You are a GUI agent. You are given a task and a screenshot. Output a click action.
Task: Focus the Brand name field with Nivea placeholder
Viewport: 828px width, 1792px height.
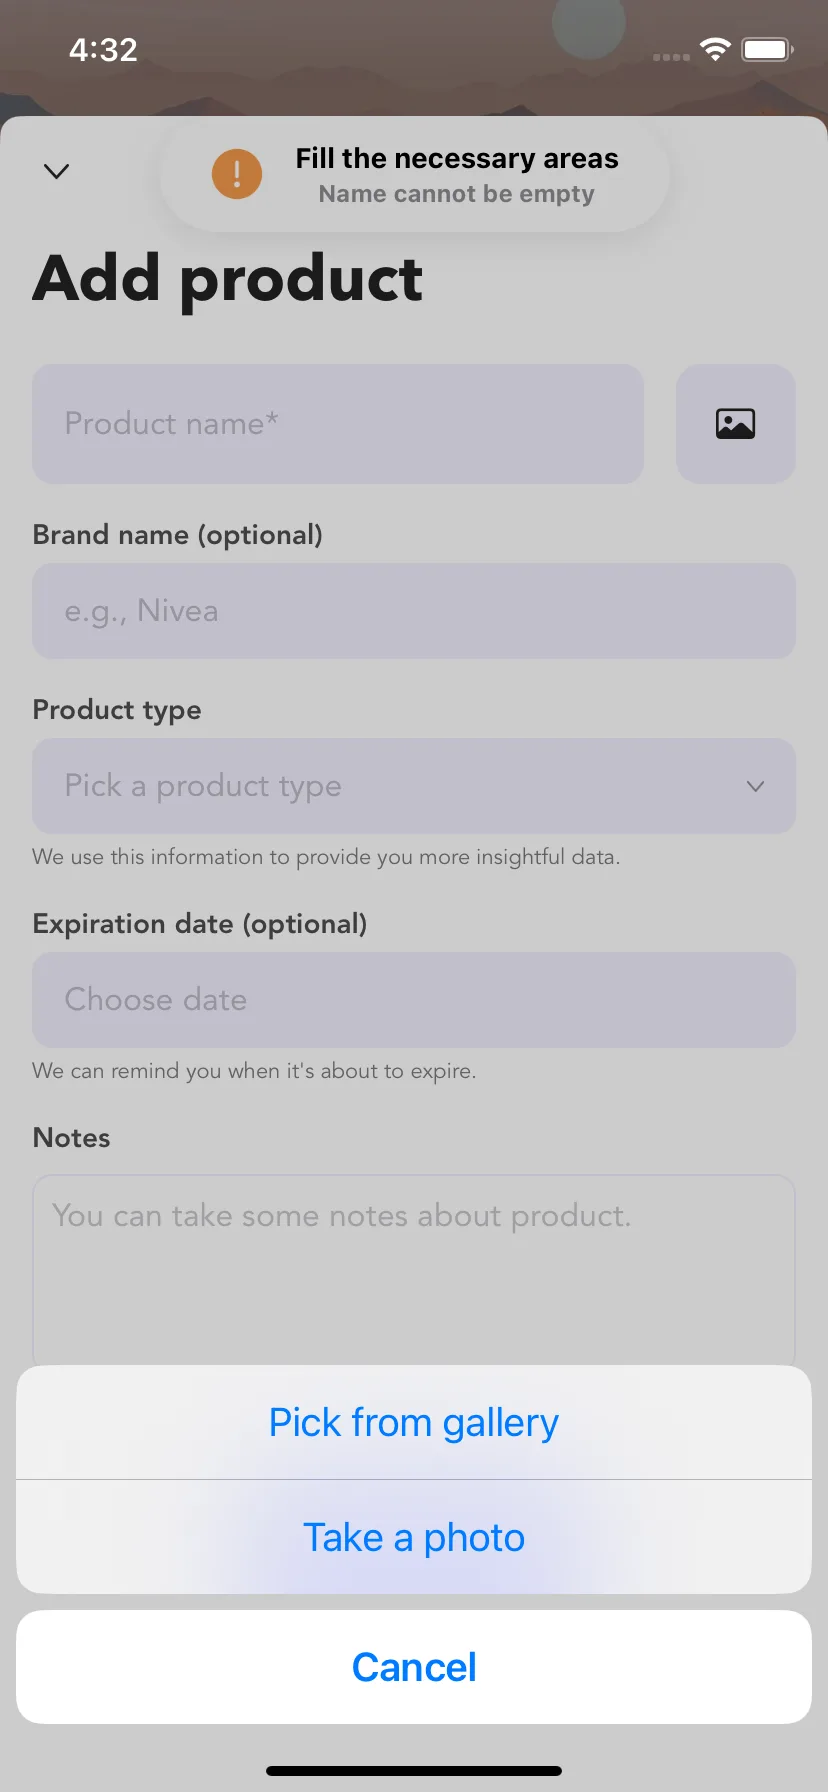tap(414, 611)
